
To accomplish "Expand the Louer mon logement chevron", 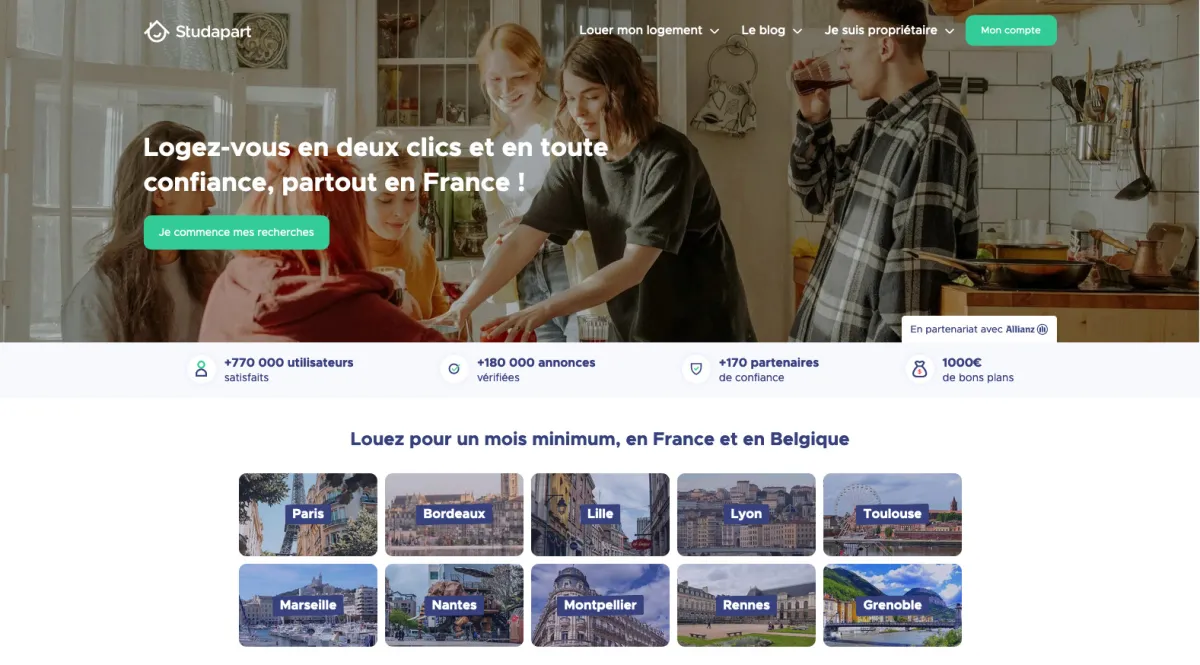I will click(x=714, y=31).
